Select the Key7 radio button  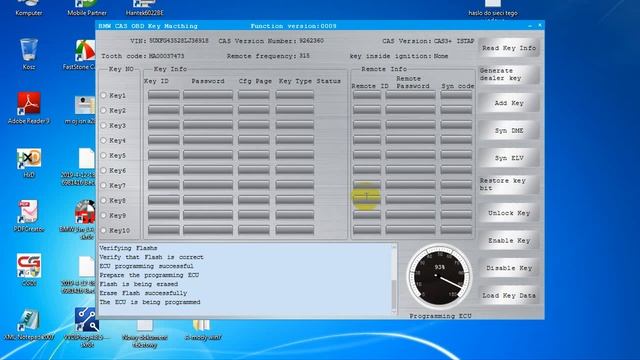click(104, 185)
